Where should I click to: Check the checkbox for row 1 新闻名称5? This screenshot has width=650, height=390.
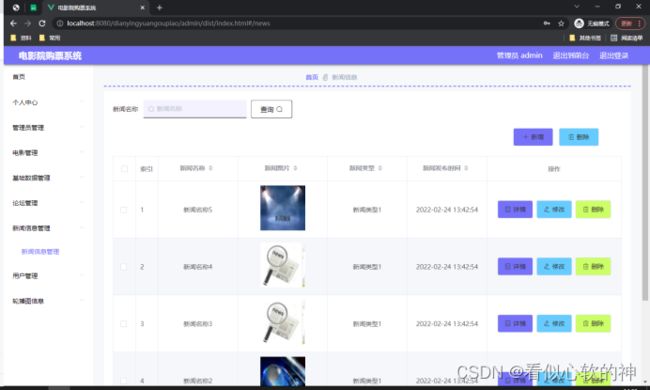point(124,210)
